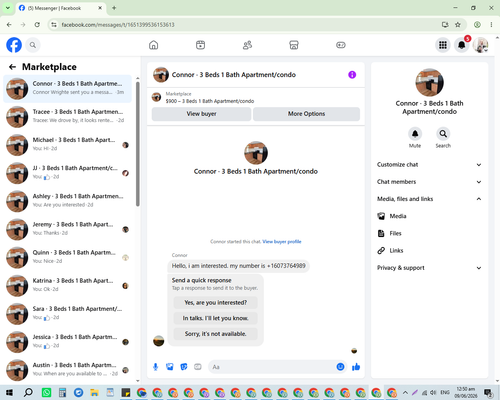Viewport: 500px width, 400px height.
Task: Search in conversation magnifier icon
Action: pyautogui.click(x=443, y=134)
